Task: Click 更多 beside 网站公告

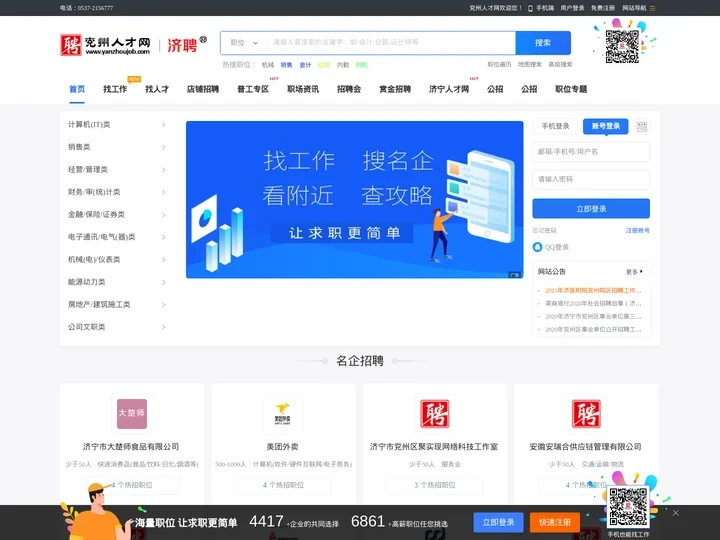Action: coord(635,272)
